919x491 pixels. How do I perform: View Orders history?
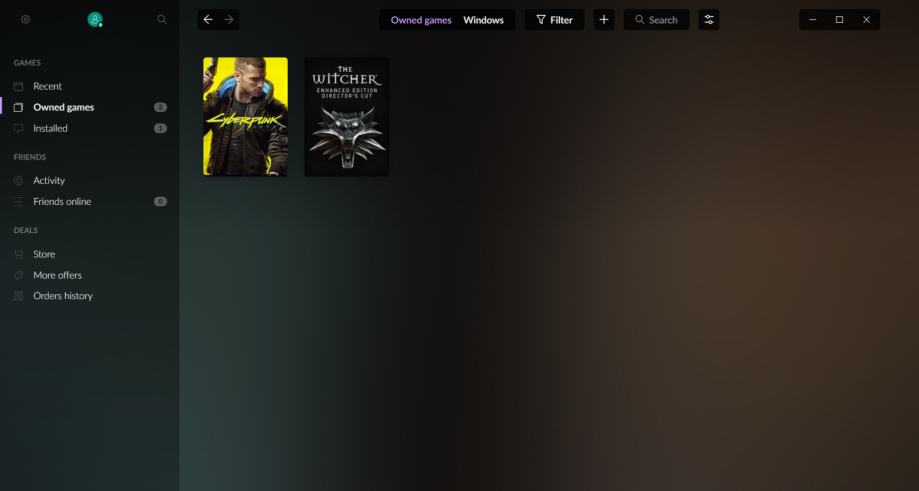coord(63,296)
